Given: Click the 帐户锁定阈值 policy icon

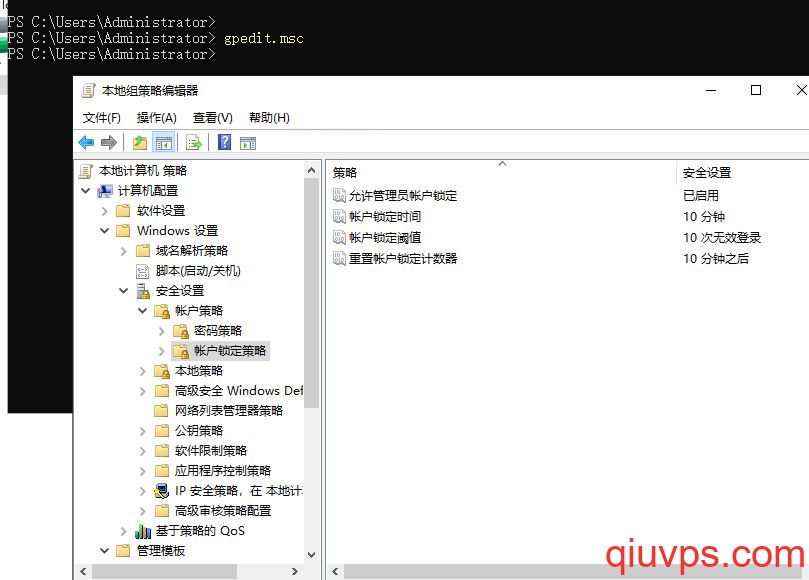Looking at the screenshot, I should pos(339,238).
